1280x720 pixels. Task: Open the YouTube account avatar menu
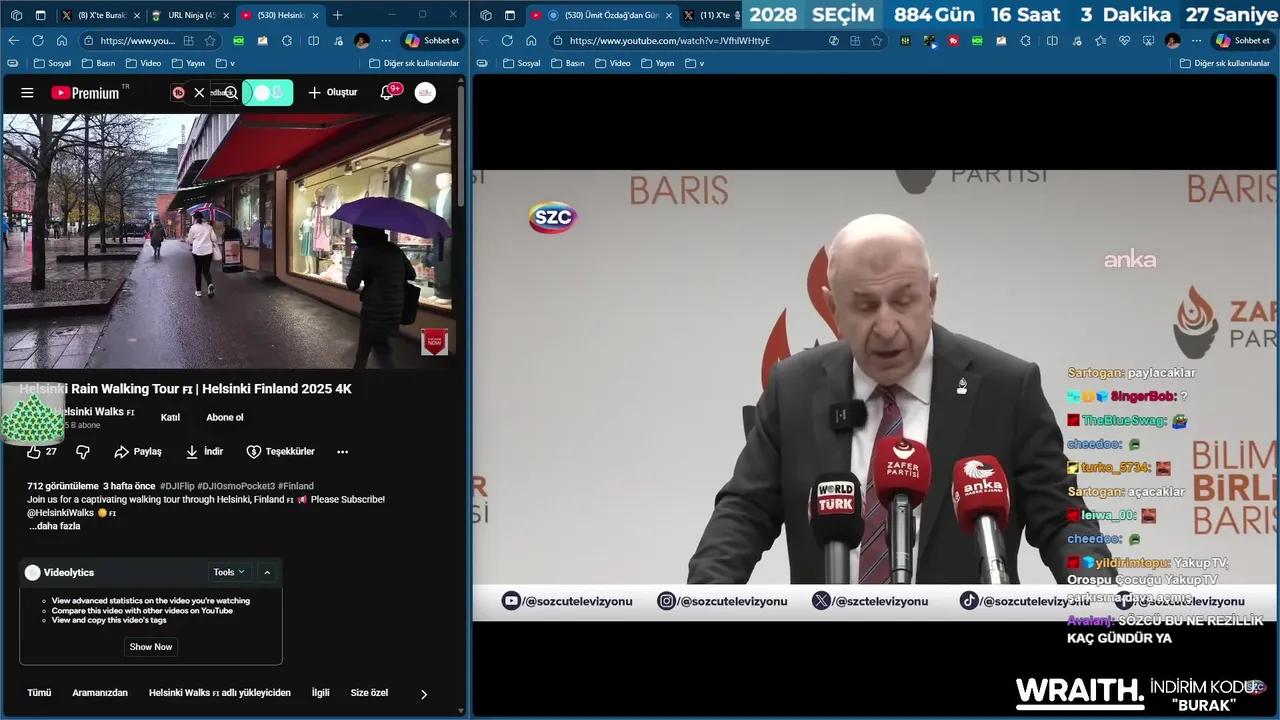[x=426, y=92]
